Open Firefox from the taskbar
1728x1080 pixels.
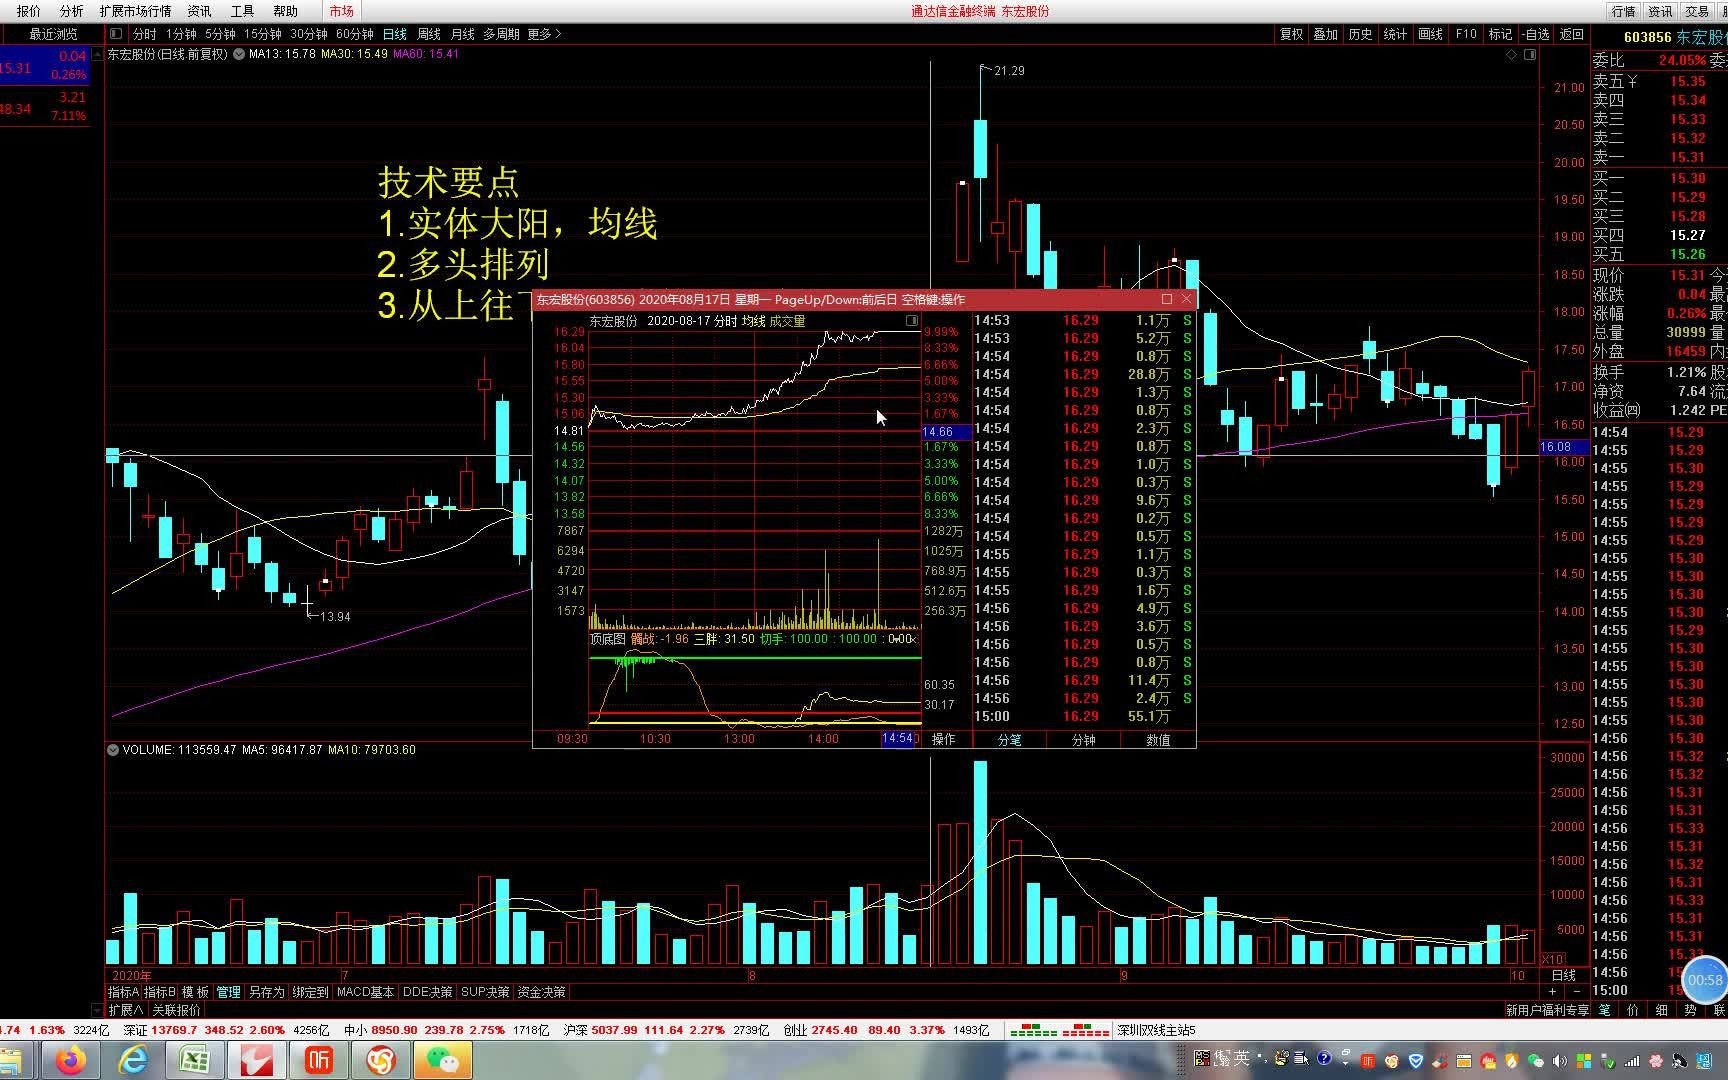(71, 1060)
